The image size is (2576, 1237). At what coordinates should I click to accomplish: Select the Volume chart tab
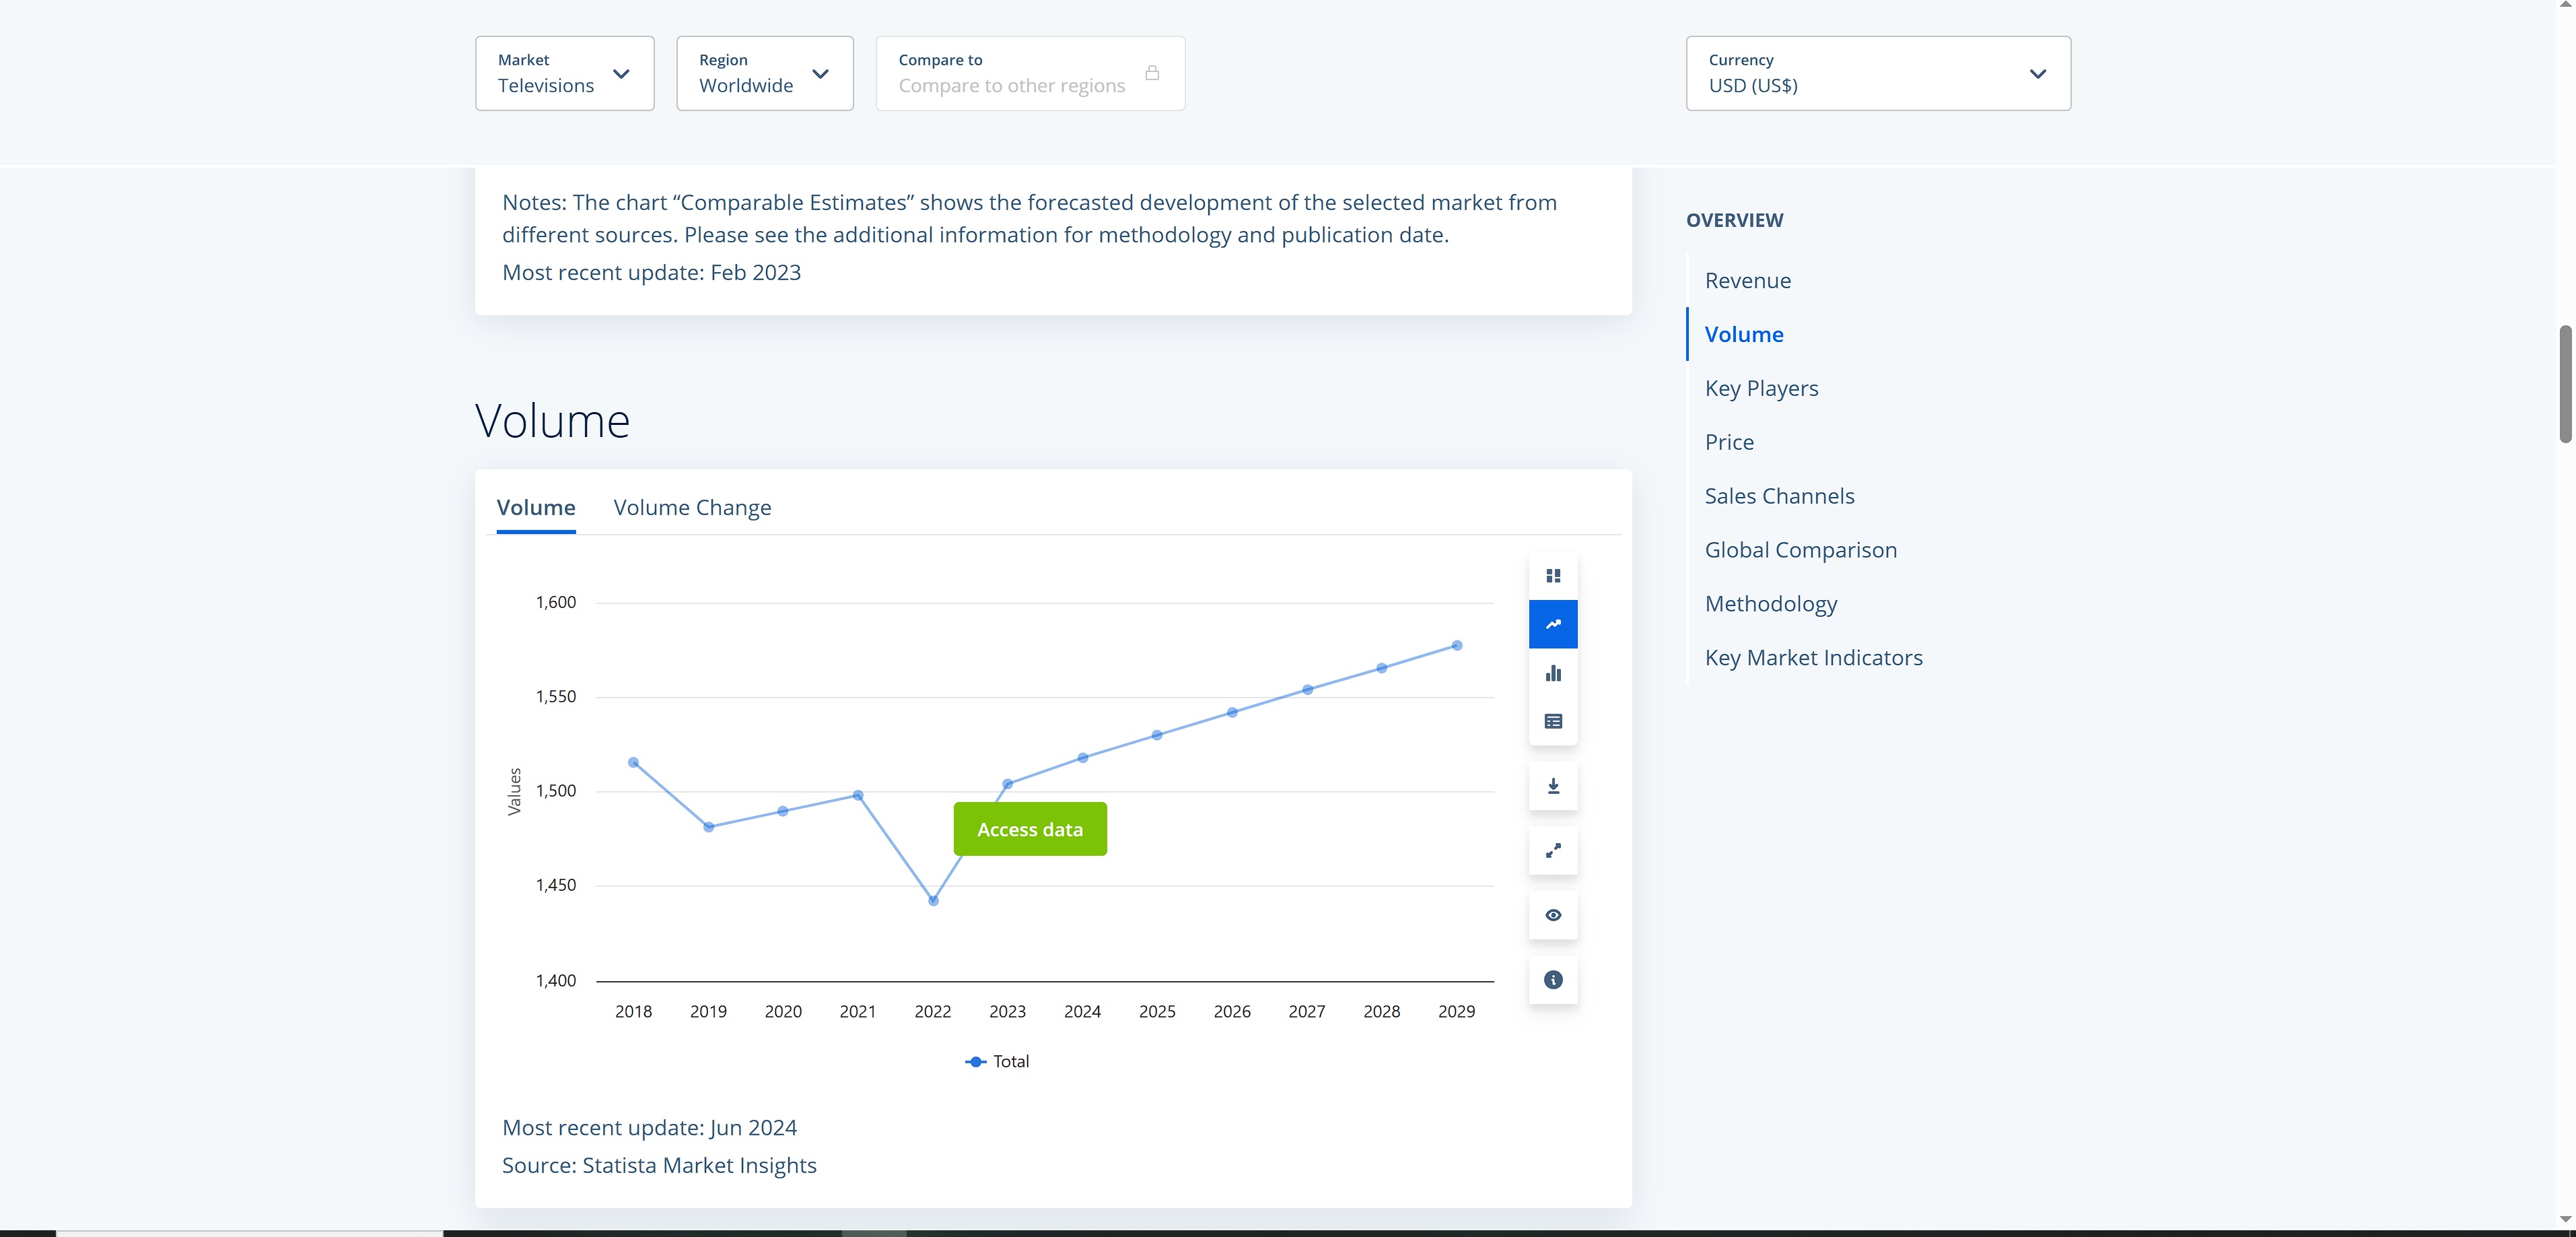[x=536, y=507]
